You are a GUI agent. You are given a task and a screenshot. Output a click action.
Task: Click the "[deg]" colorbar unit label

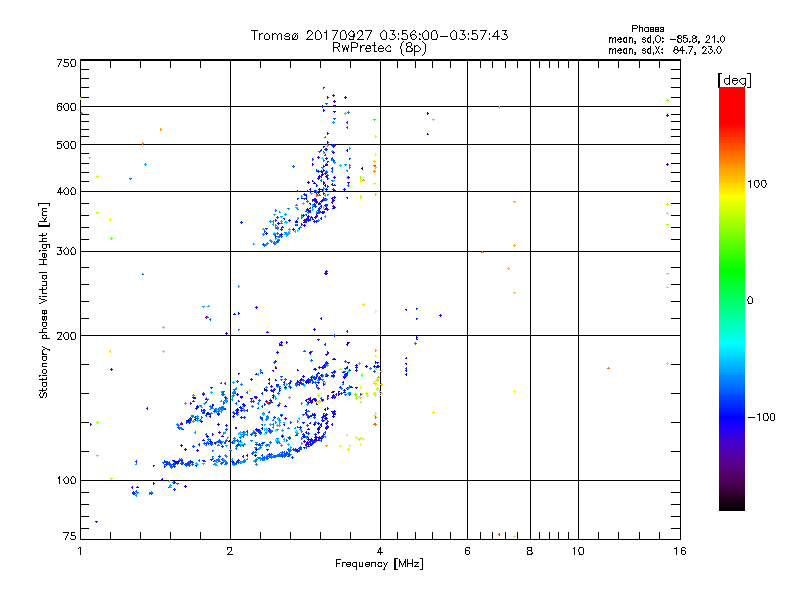734,80
